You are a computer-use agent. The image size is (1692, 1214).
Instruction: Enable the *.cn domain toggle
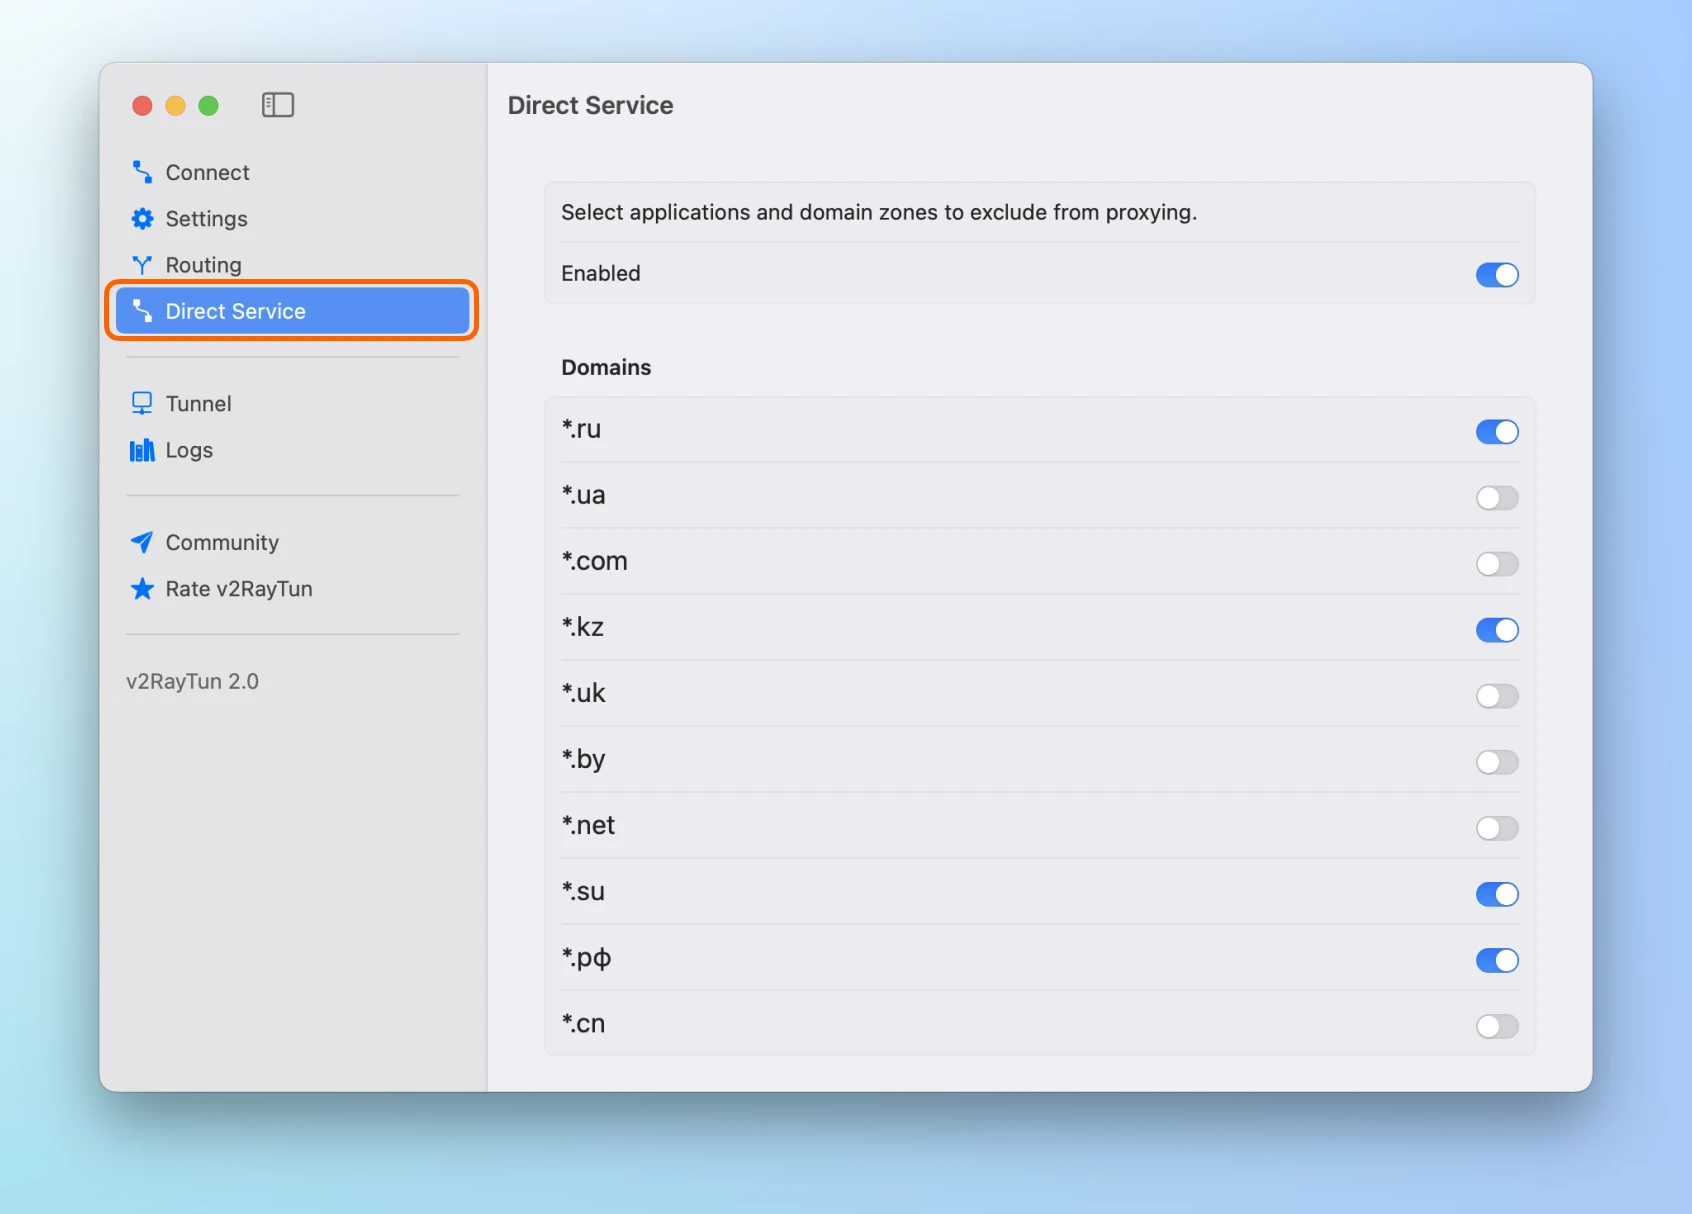[x=1496, y=1026]
